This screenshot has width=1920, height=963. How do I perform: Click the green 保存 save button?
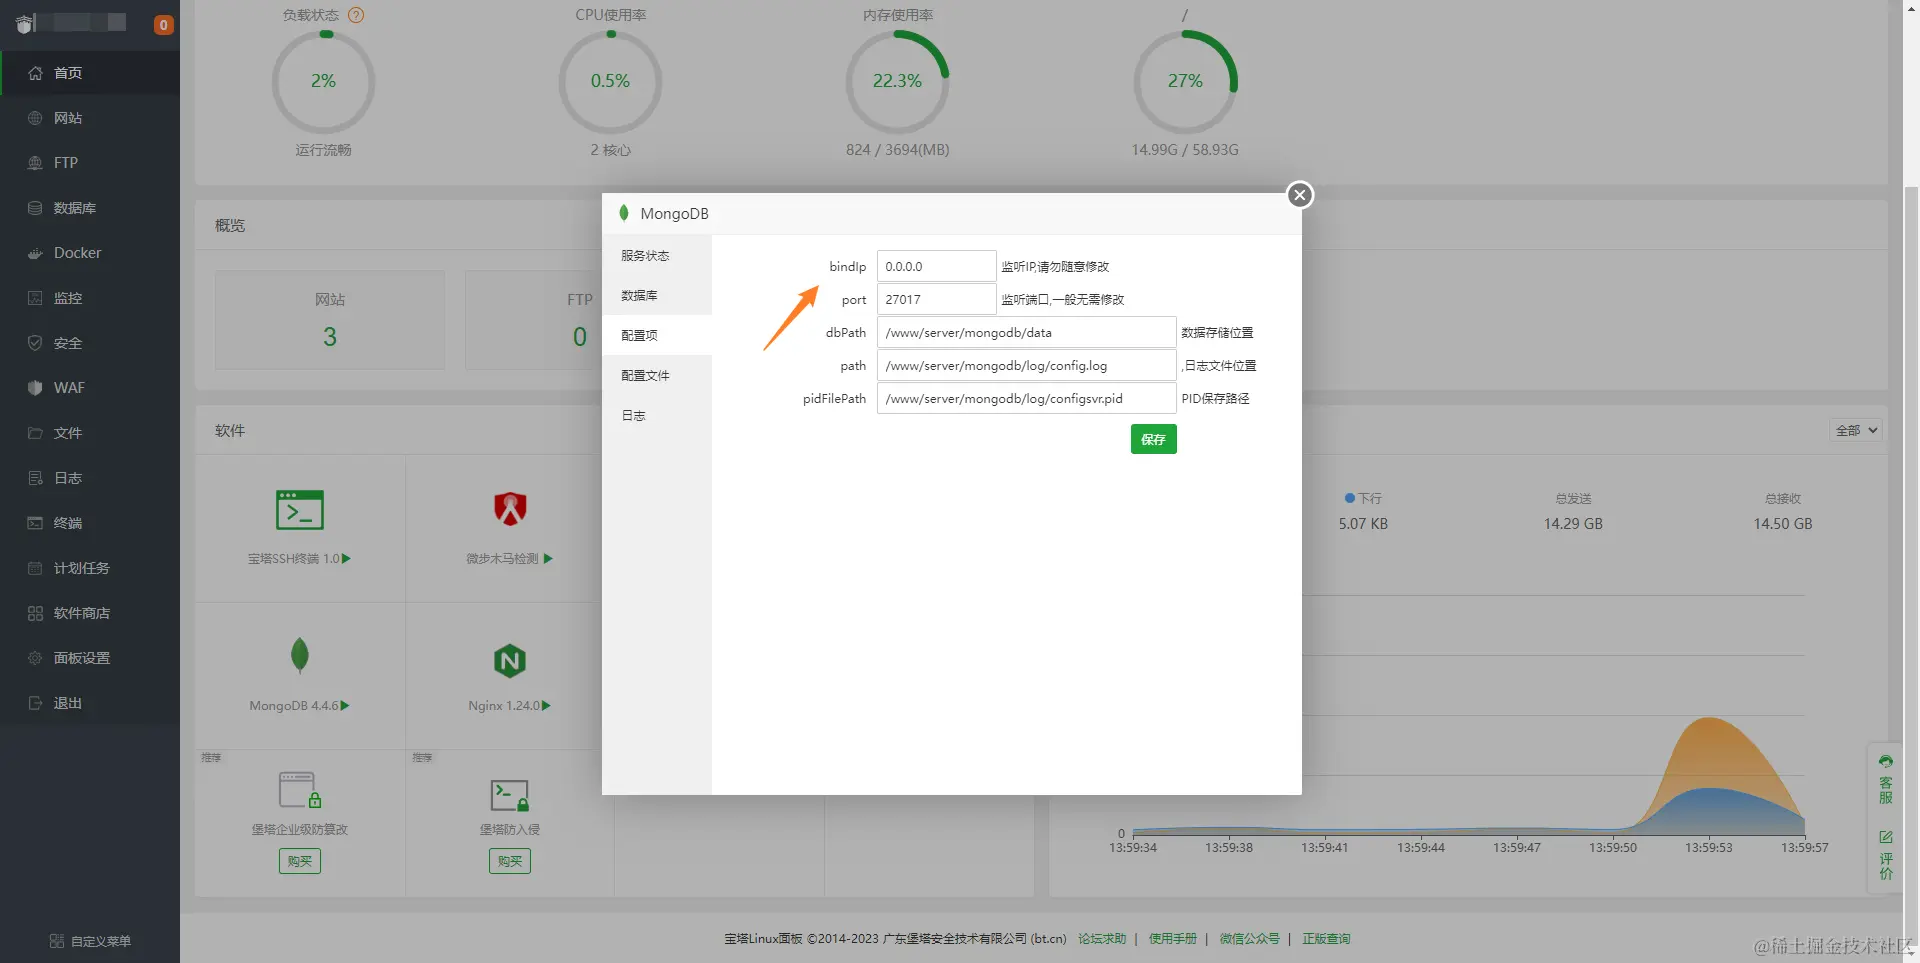tap(1153, 439)
